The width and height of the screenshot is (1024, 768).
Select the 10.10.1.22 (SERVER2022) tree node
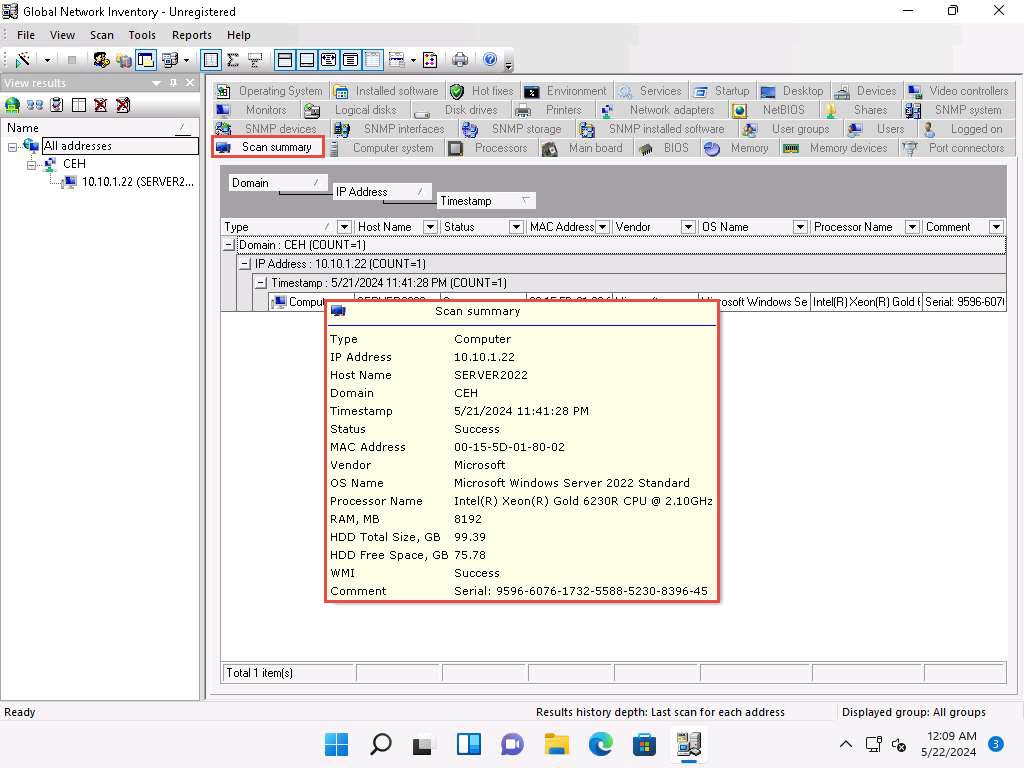(137, 182)
